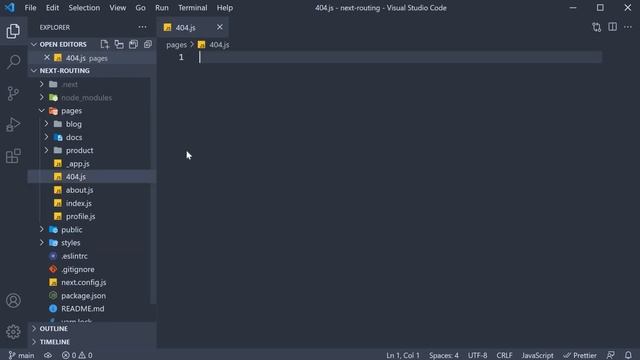Close the 404.js editor tab

coord(220,27)
